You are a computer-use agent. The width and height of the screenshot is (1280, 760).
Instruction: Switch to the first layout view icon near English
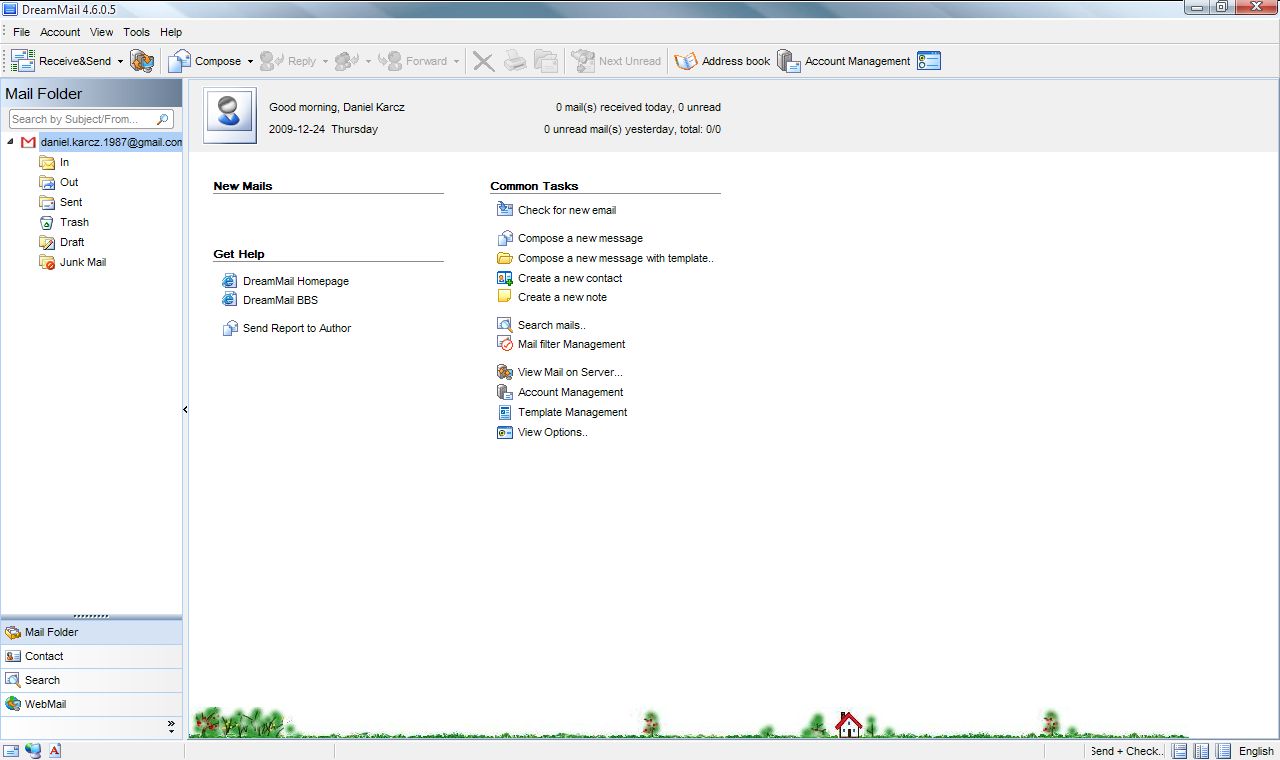[x=1180, y=751]
